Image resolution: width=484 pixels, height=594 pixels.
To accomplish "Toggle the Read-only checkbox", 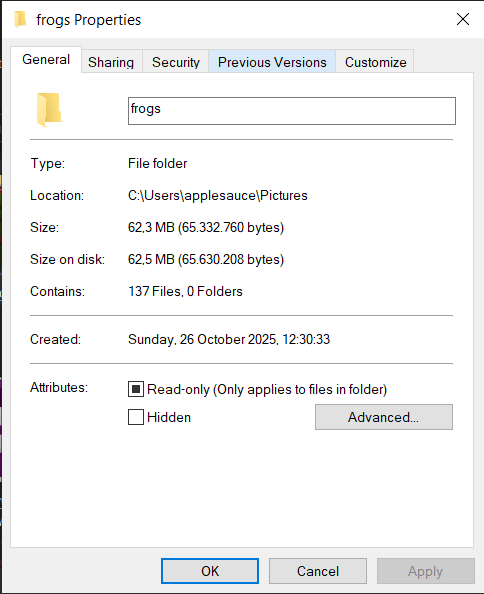I will (x=136, y=389).
